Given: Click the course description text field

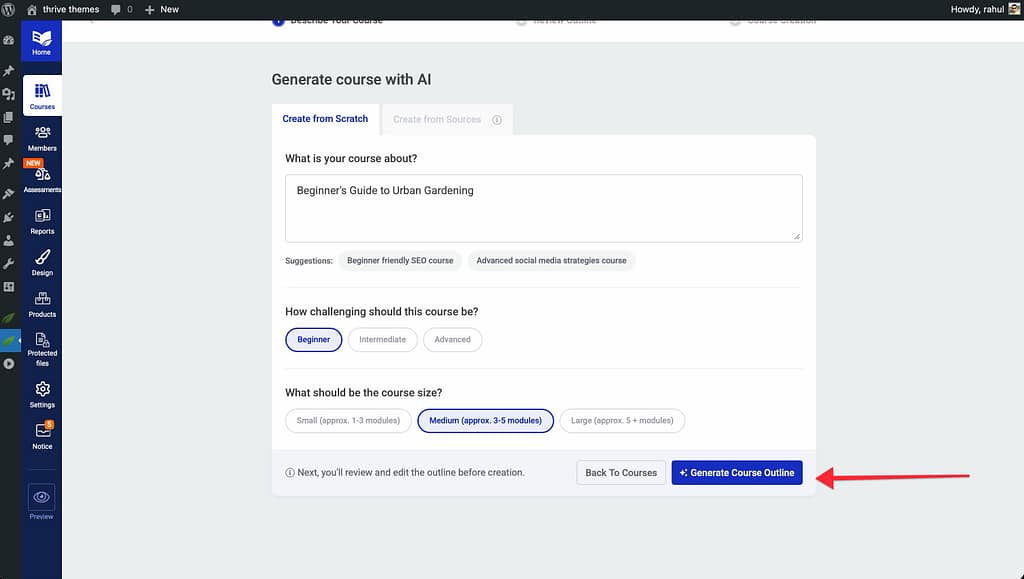Looking at the screenshot, I should tap(543, 208).
